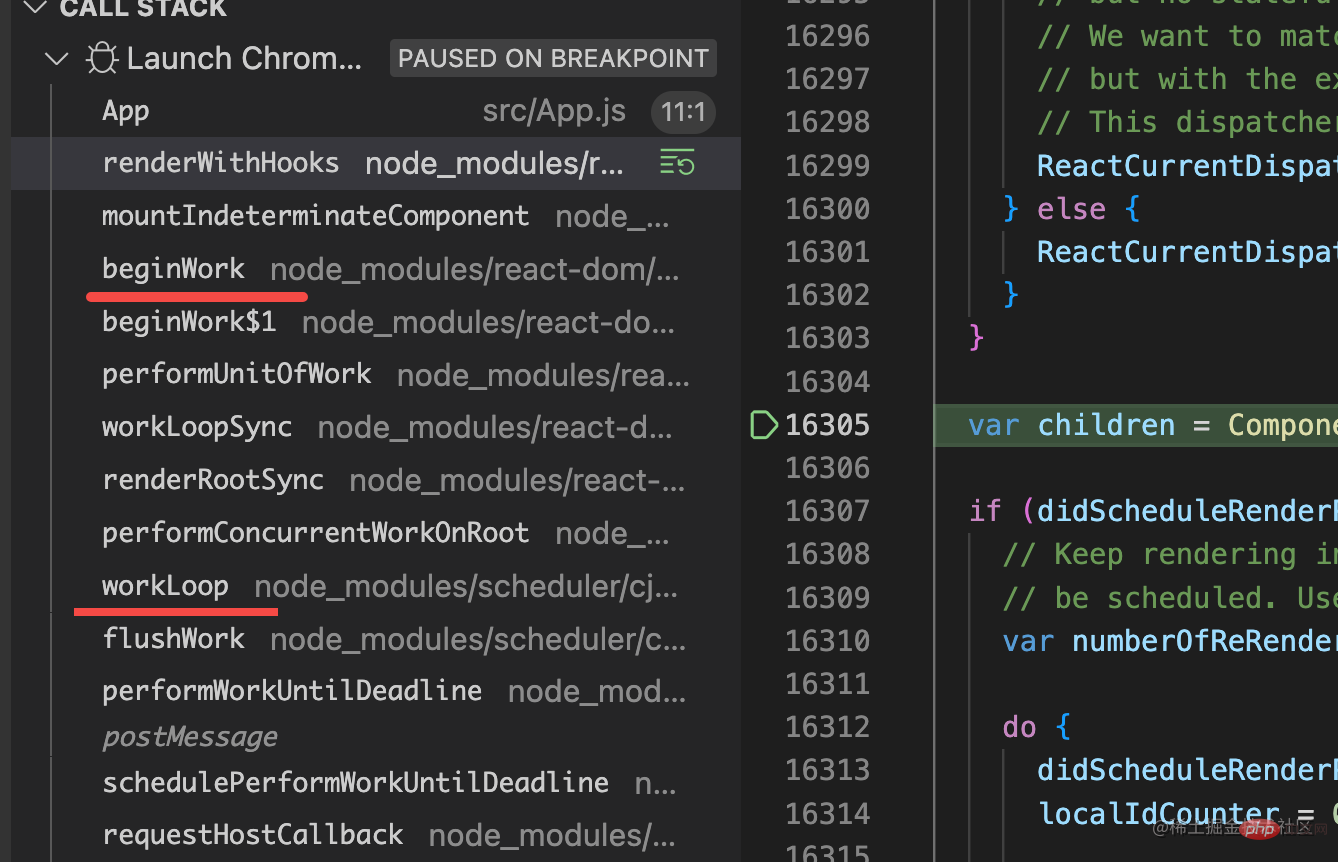Image resolution: width=1338 pixels, height=862 pixels.
Task: Click the postMessage async label
Action: click(x=190, y=738)
